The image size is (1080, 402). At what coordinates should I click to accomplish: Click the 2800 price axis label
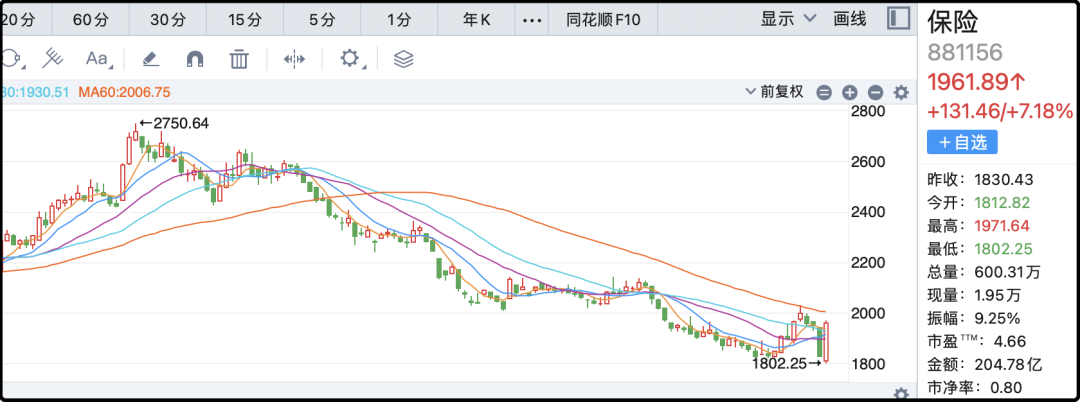tap(868, 112)
